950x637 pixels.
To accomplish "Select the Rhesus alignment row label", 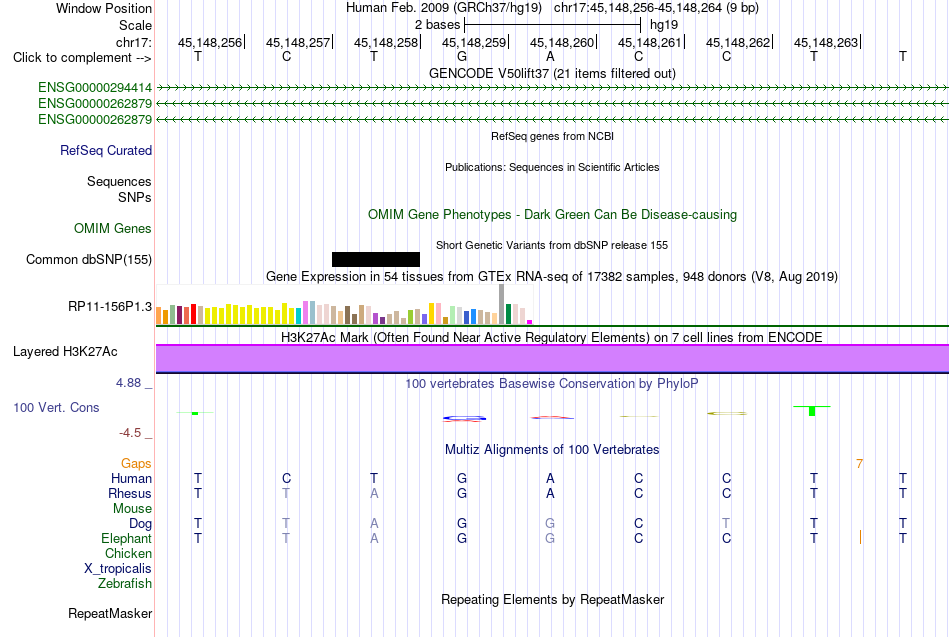I will click(x=130, y=493).
